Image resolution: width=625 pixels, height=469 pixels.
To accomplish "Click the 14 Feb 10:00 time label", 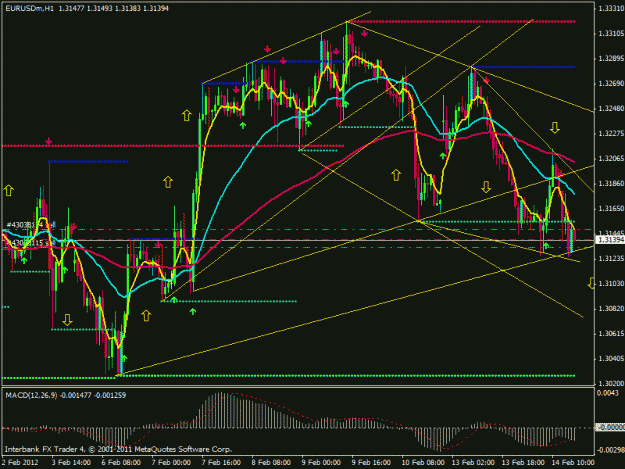I will (x=573, y=462).
